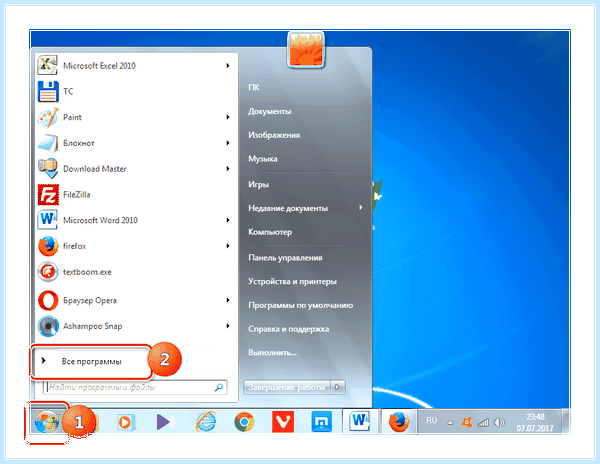Open the arrow beside Завершение работы
This screenshot has width=600, height=464.
coord(338,387)
